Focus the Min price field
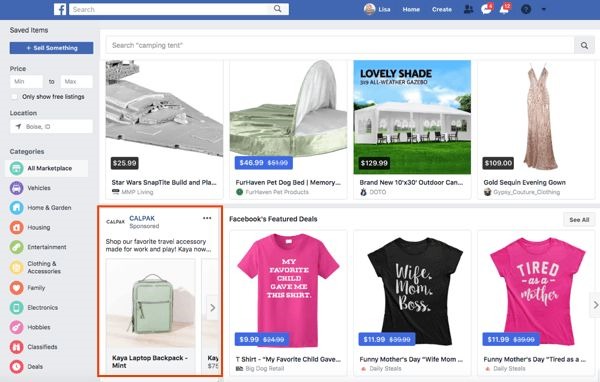The width and height of the screenshot is (600, 382). [x=26, y=82]
